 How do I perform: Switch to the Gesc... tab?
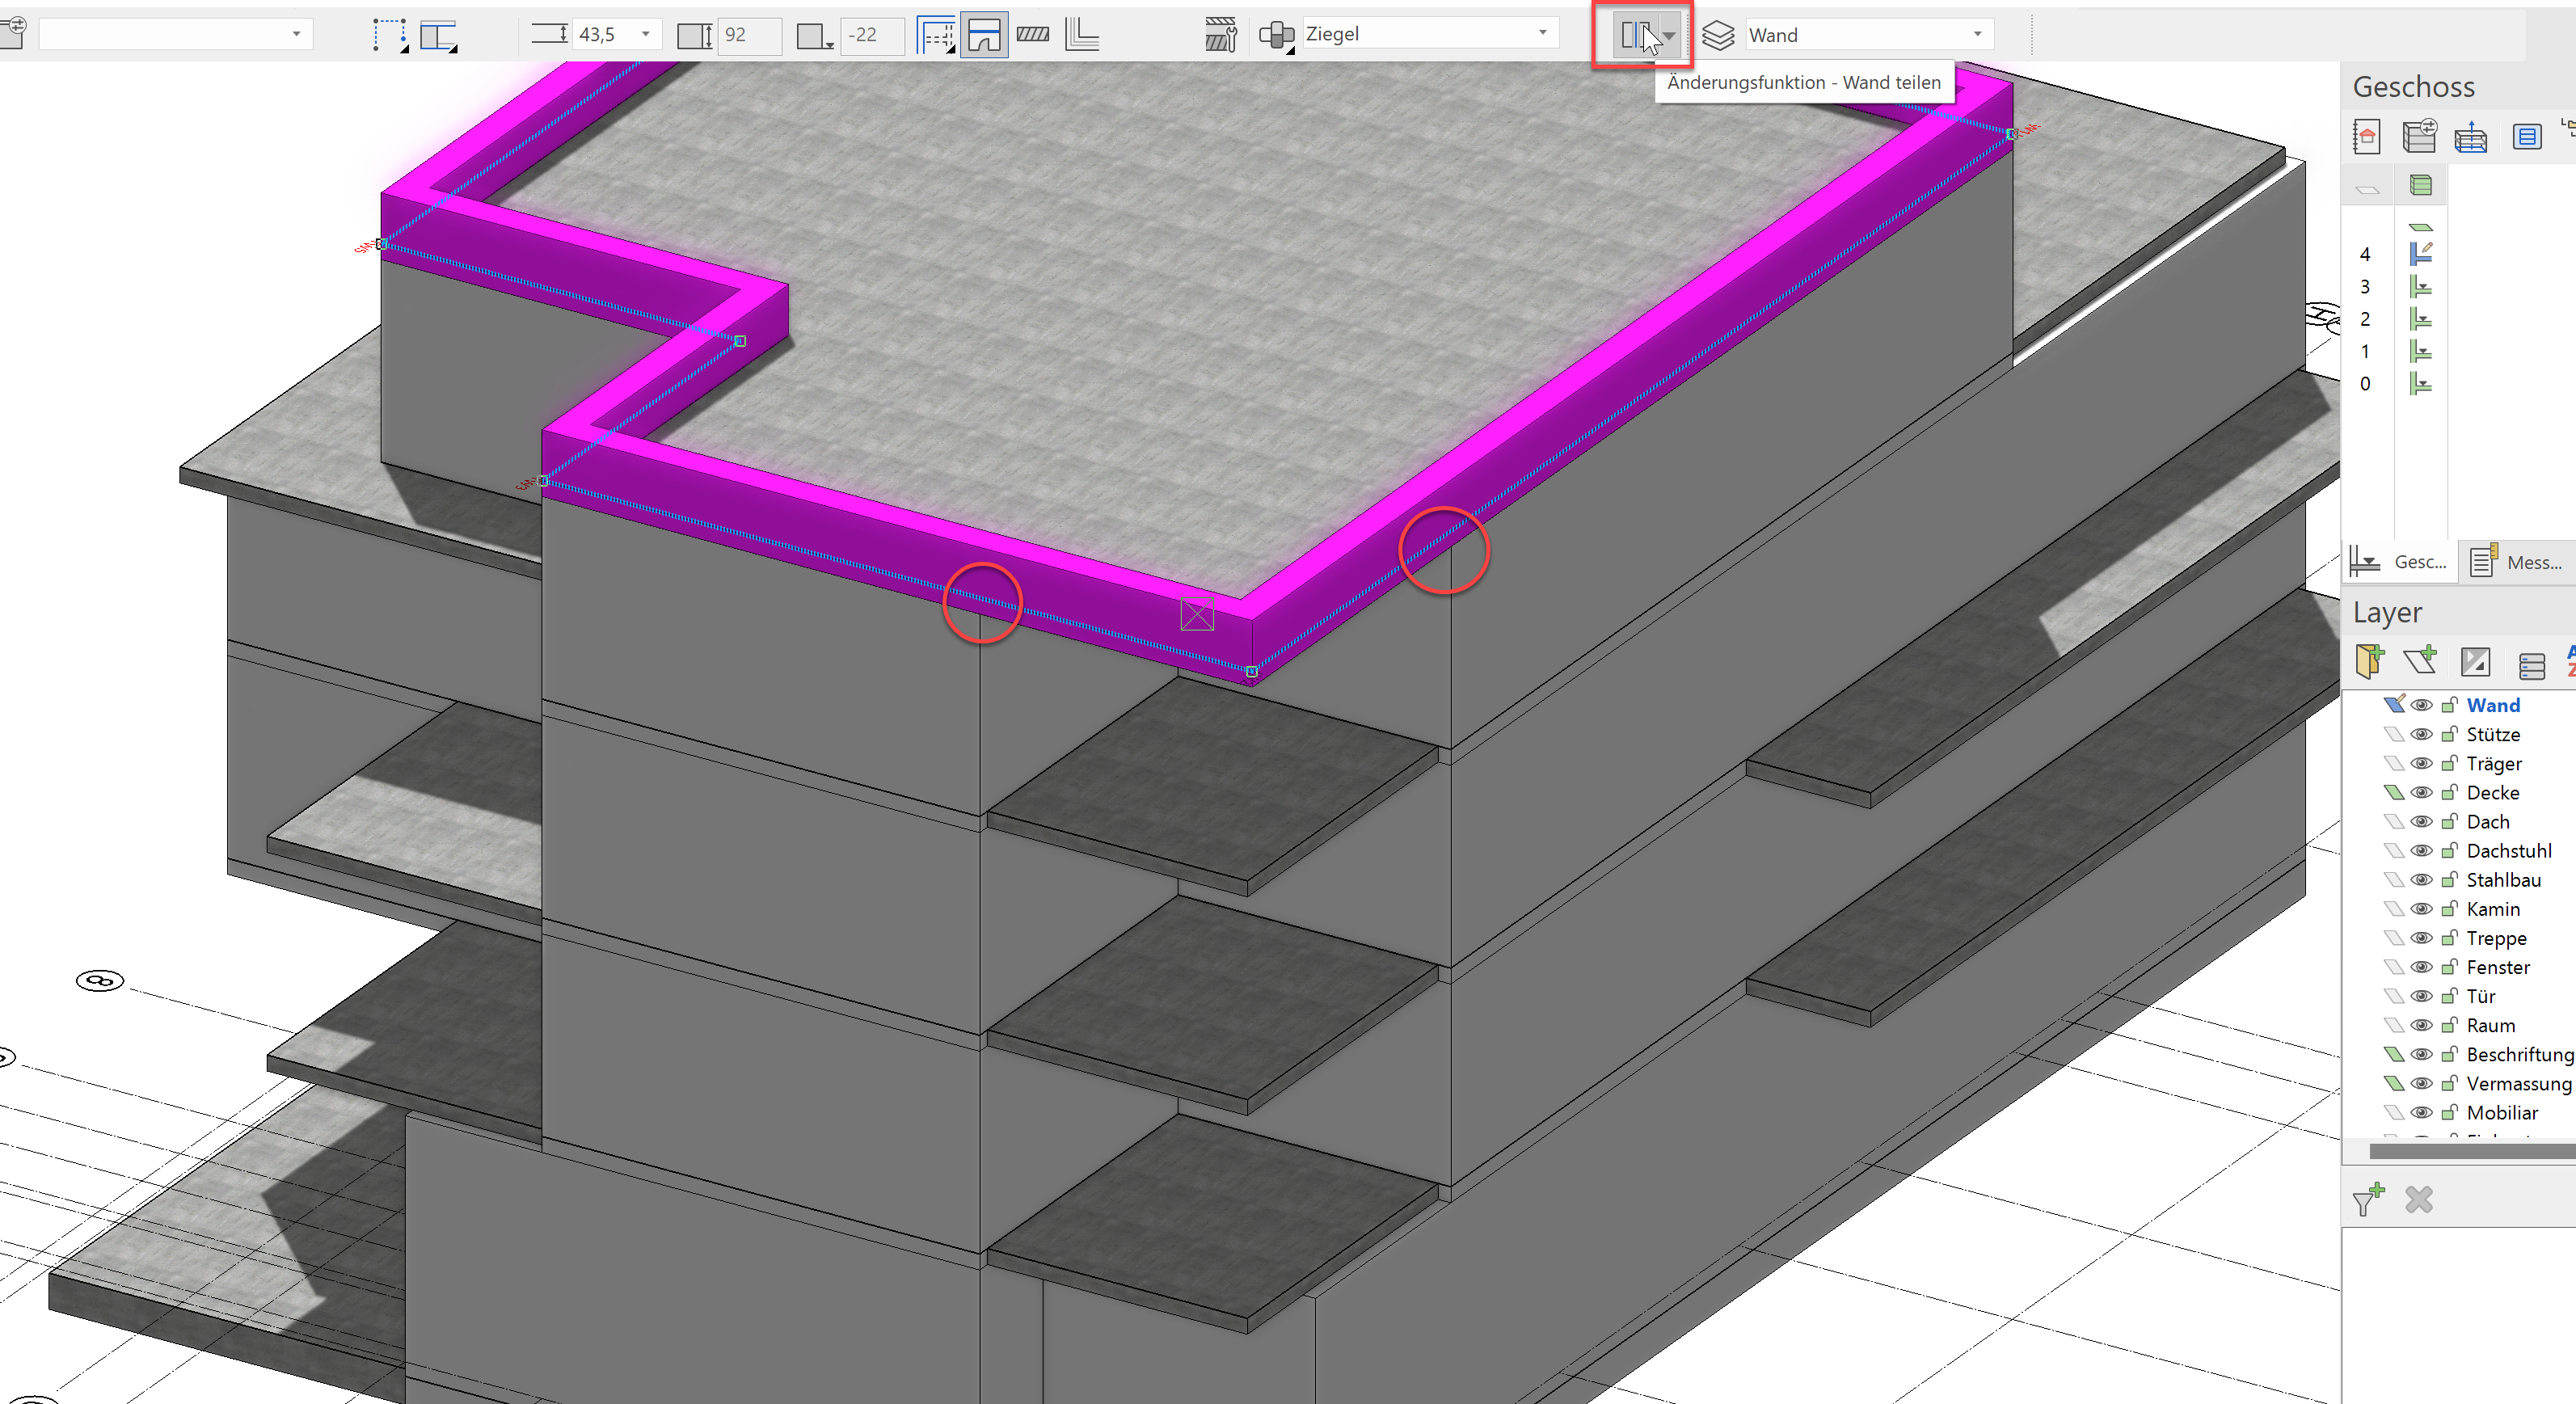click(x=2399, y=561)
